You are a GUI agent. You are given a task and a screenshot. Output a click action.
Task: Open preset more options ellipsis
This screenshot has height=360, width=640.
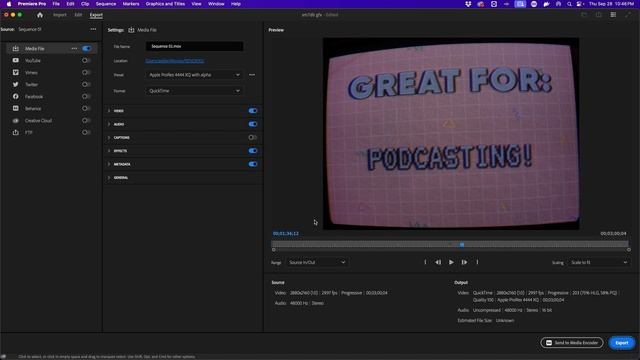coord(252,75)
